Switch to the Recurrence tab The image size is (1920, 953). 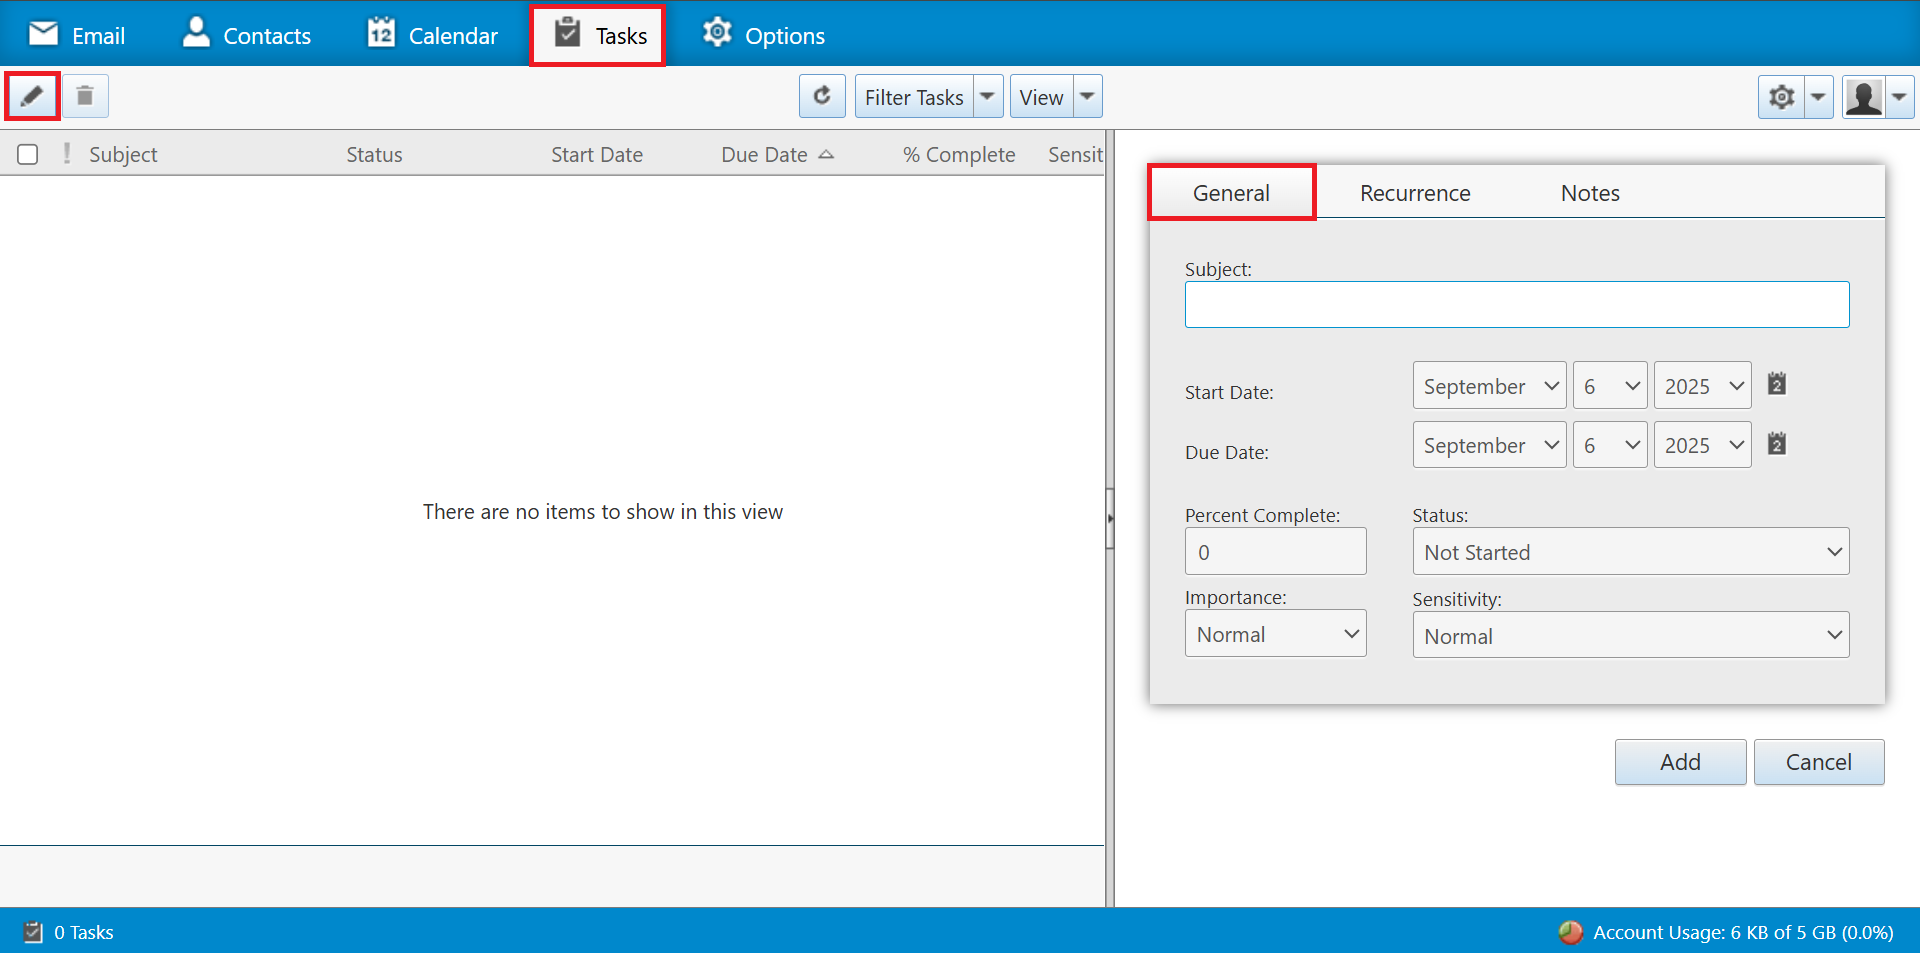pos(1415,193)
